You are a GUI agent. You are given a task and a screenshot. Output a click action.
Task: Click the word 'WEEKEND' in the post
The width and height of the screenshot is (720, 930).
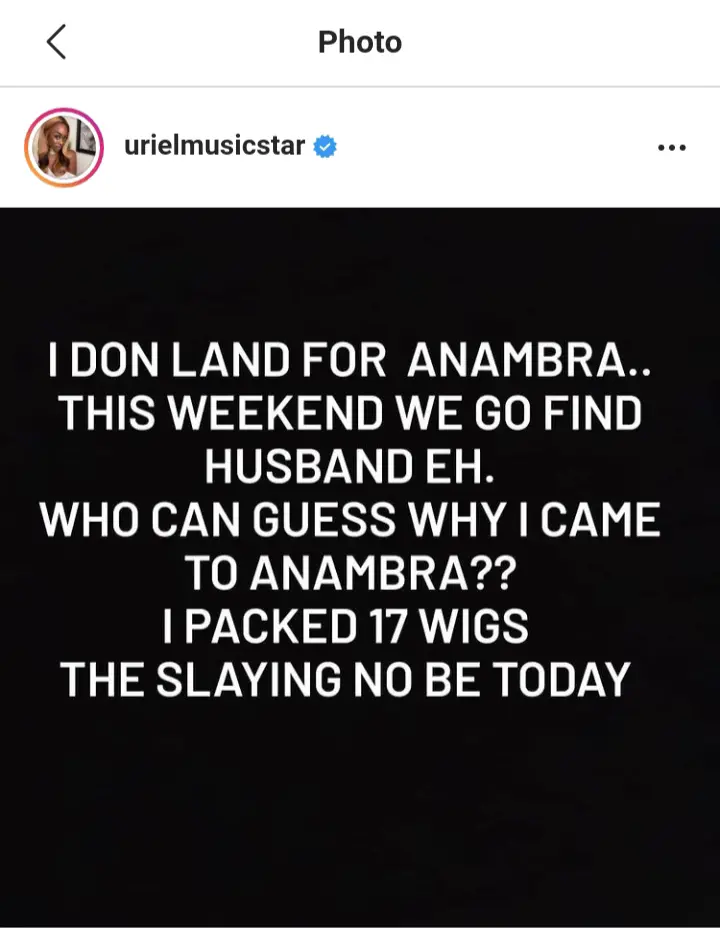pyautogui.click(x=276, y=413)
